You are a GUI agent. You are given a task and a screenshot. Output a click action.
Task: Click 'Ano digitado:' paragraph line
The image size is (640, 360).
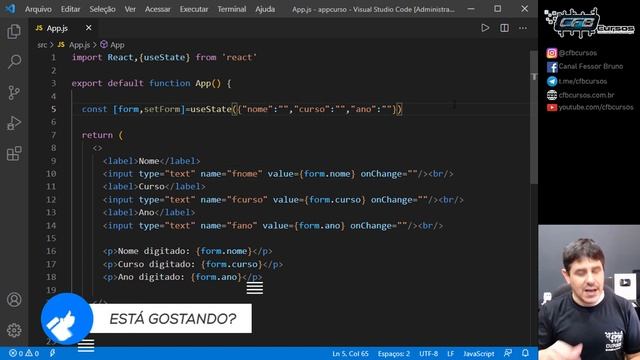pyautogui.click(x=182, y=277)
